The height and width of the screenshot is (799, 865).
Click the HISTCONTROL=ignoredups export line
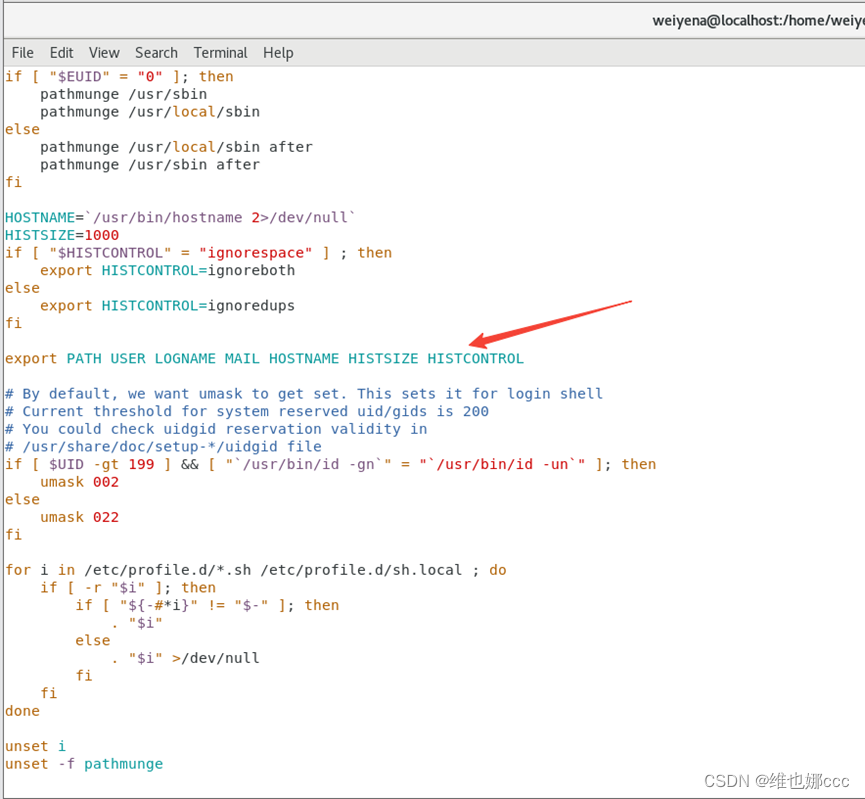click(168, 305)
